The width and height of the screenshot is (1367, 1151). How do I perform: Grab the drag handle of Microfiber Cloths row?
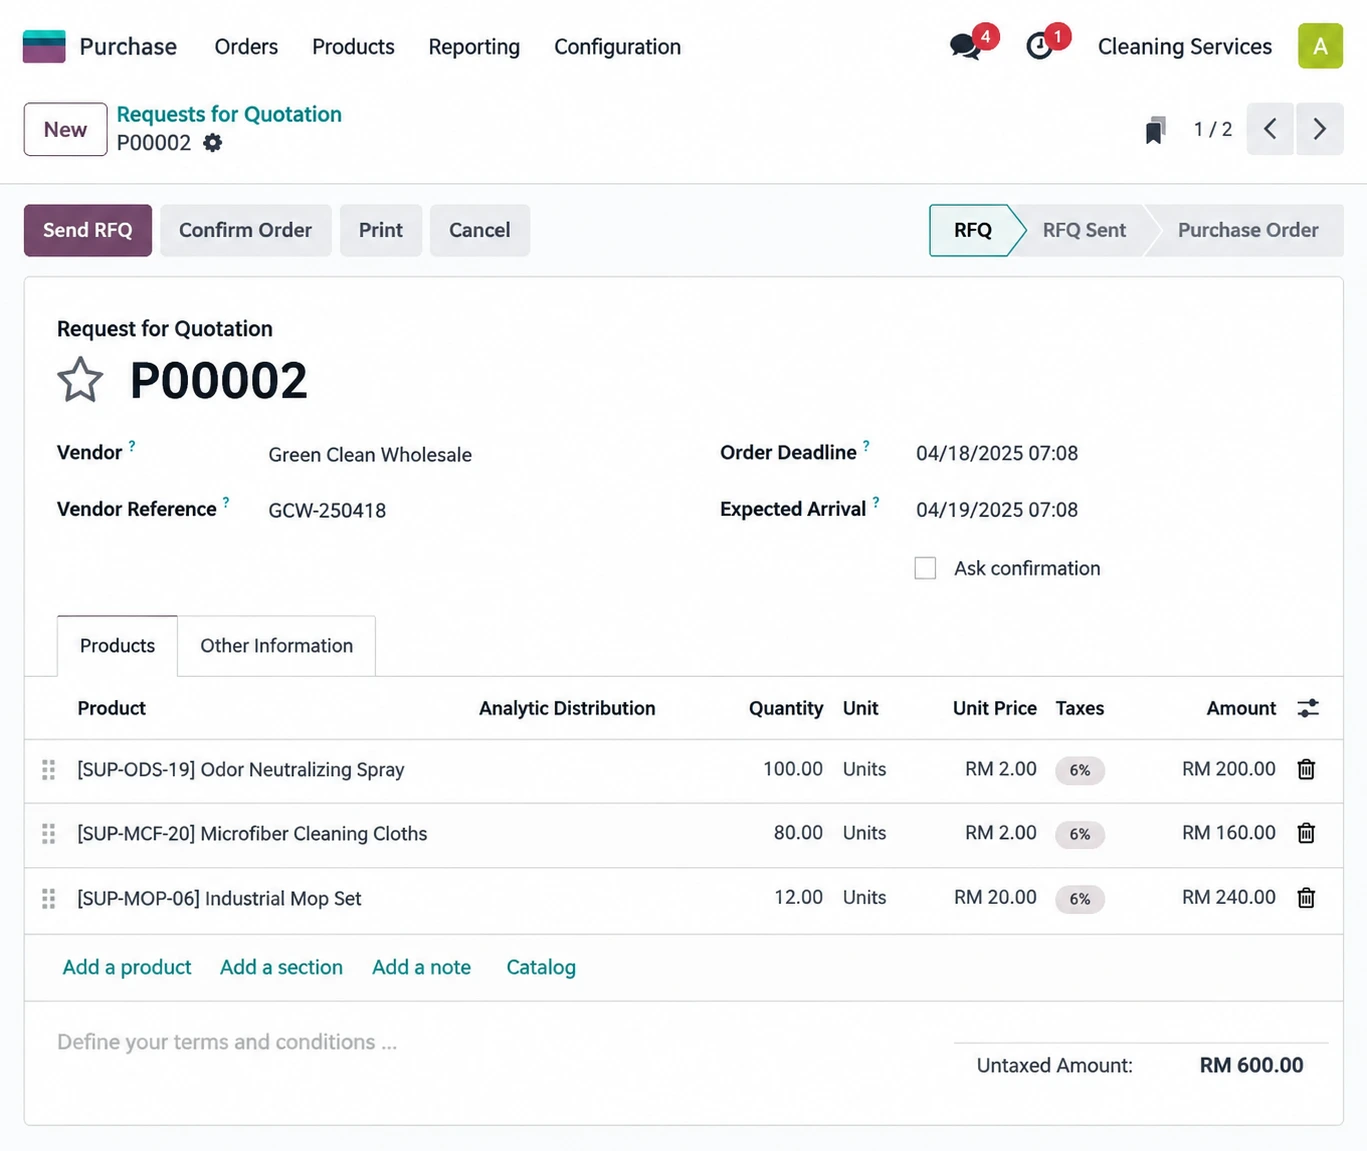click(x=48, y=834)
